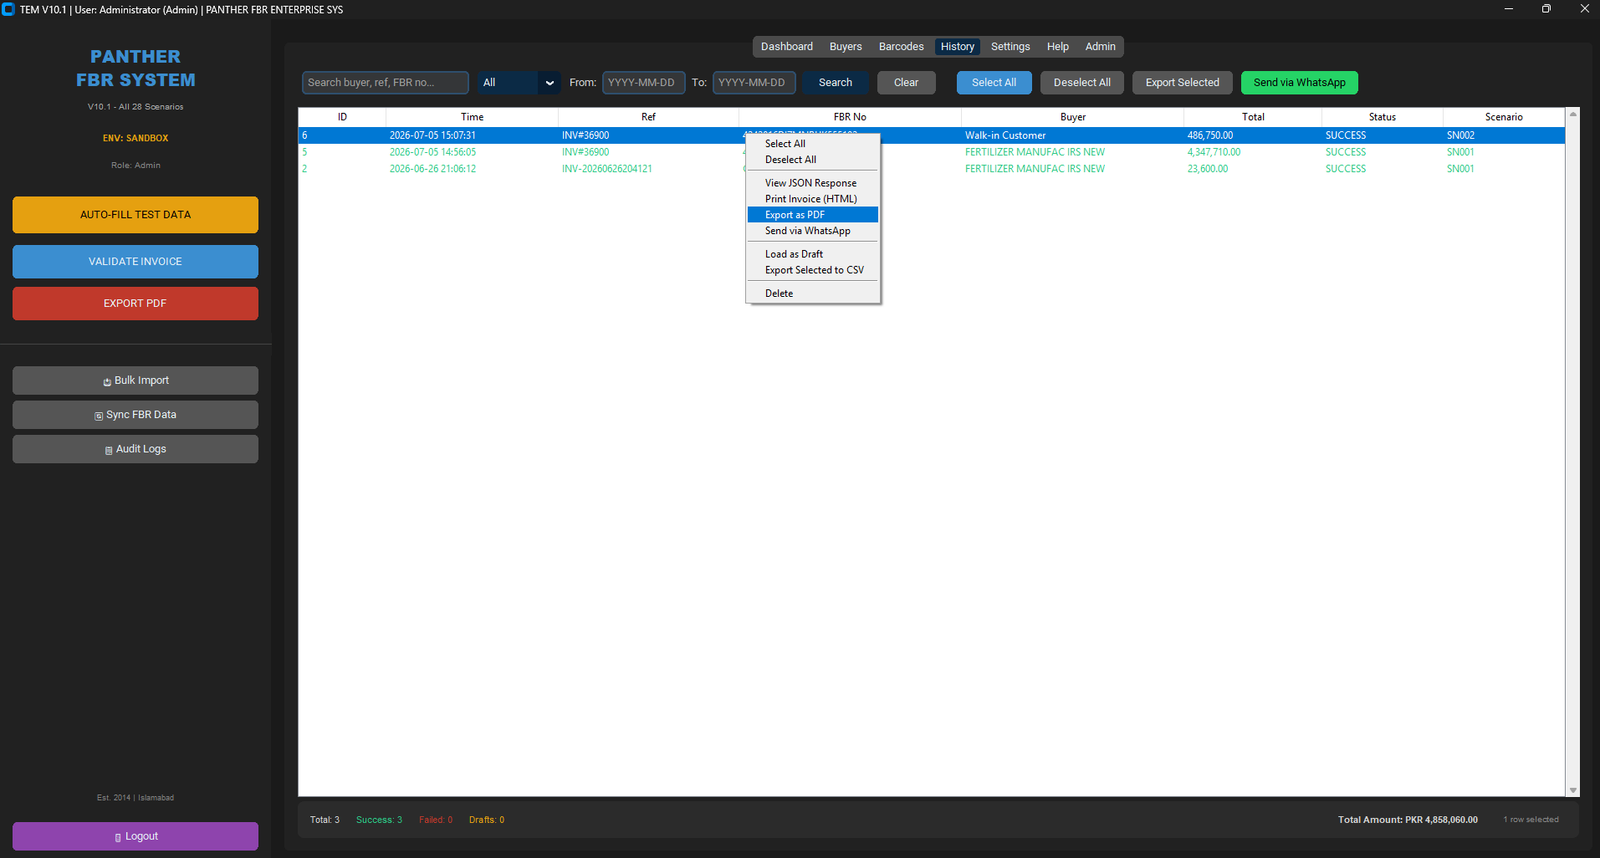Sort by the Buyer column header
This screenshot has height=858, width=1600.
(1073, 117)
